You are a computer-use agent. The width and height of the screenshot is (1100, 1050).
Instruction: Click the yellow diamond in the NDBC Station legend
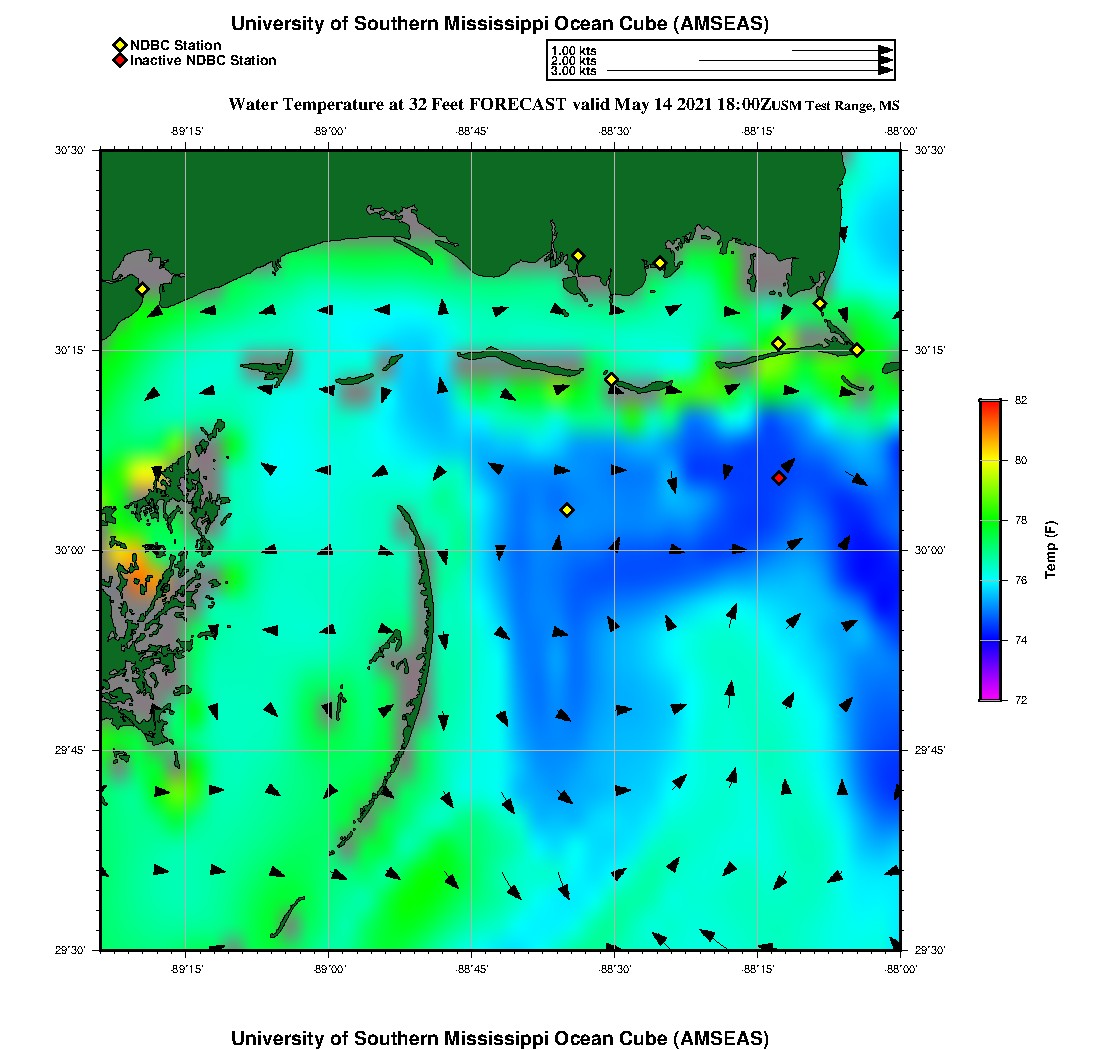click(120, 46)
